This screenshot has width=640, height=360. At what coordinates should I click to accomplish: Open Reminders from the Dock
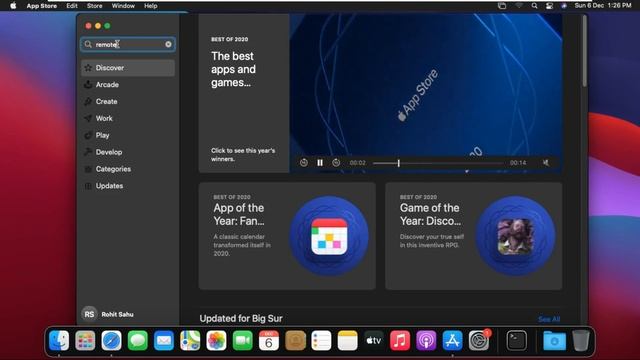321,340
